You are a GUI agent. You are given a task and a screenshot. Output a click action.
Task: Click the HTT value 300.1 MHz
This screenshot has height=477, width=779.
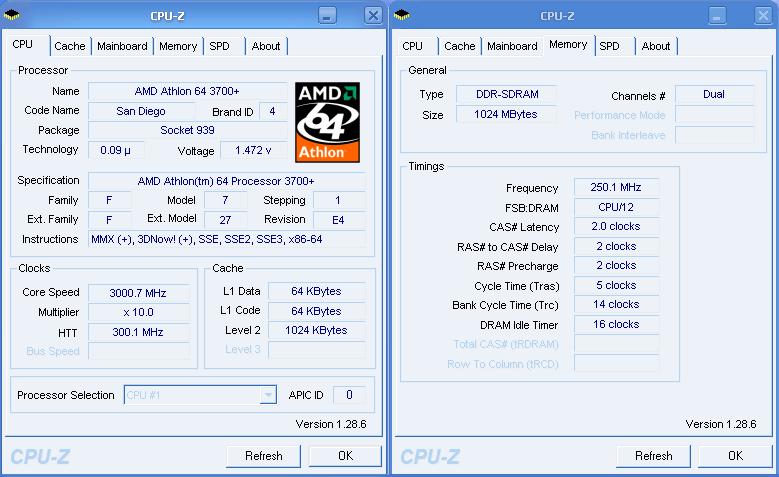click(138, 332)
